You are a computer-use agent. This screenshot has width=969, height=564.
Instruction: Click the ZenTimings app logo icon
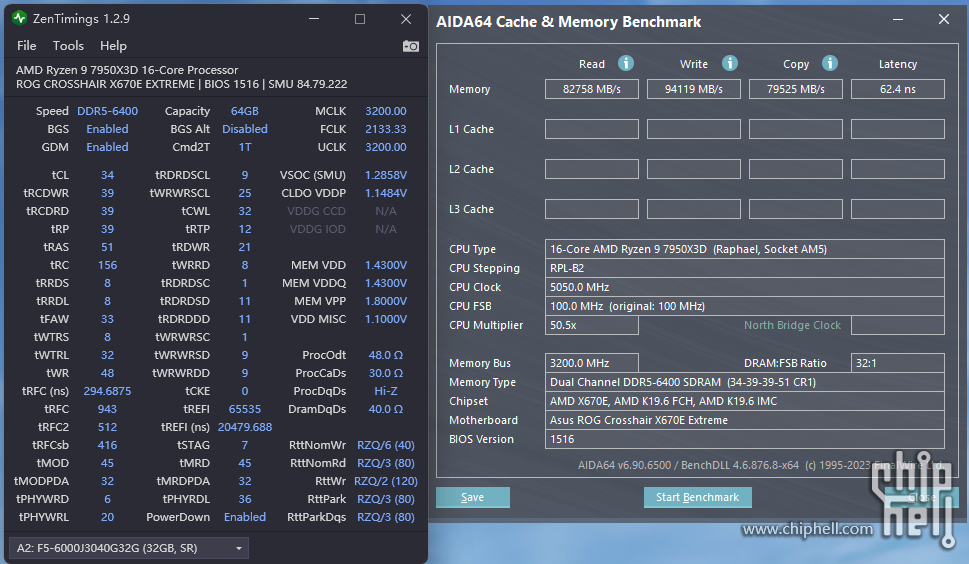[19, 18]
